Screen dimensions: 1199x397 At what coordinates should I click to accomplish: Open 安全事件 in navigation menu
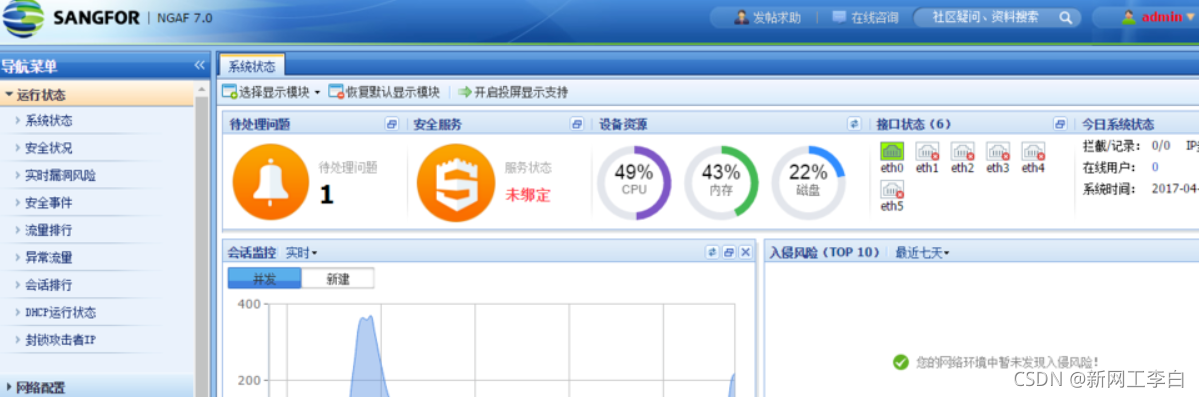[49, 203]
